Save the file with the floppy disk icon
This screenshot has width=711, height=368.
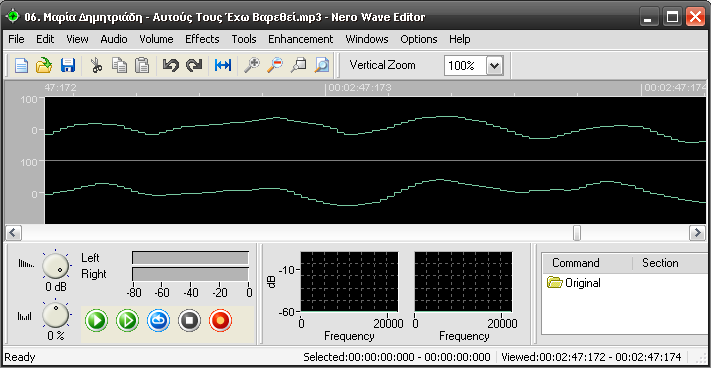coord(68,66)
